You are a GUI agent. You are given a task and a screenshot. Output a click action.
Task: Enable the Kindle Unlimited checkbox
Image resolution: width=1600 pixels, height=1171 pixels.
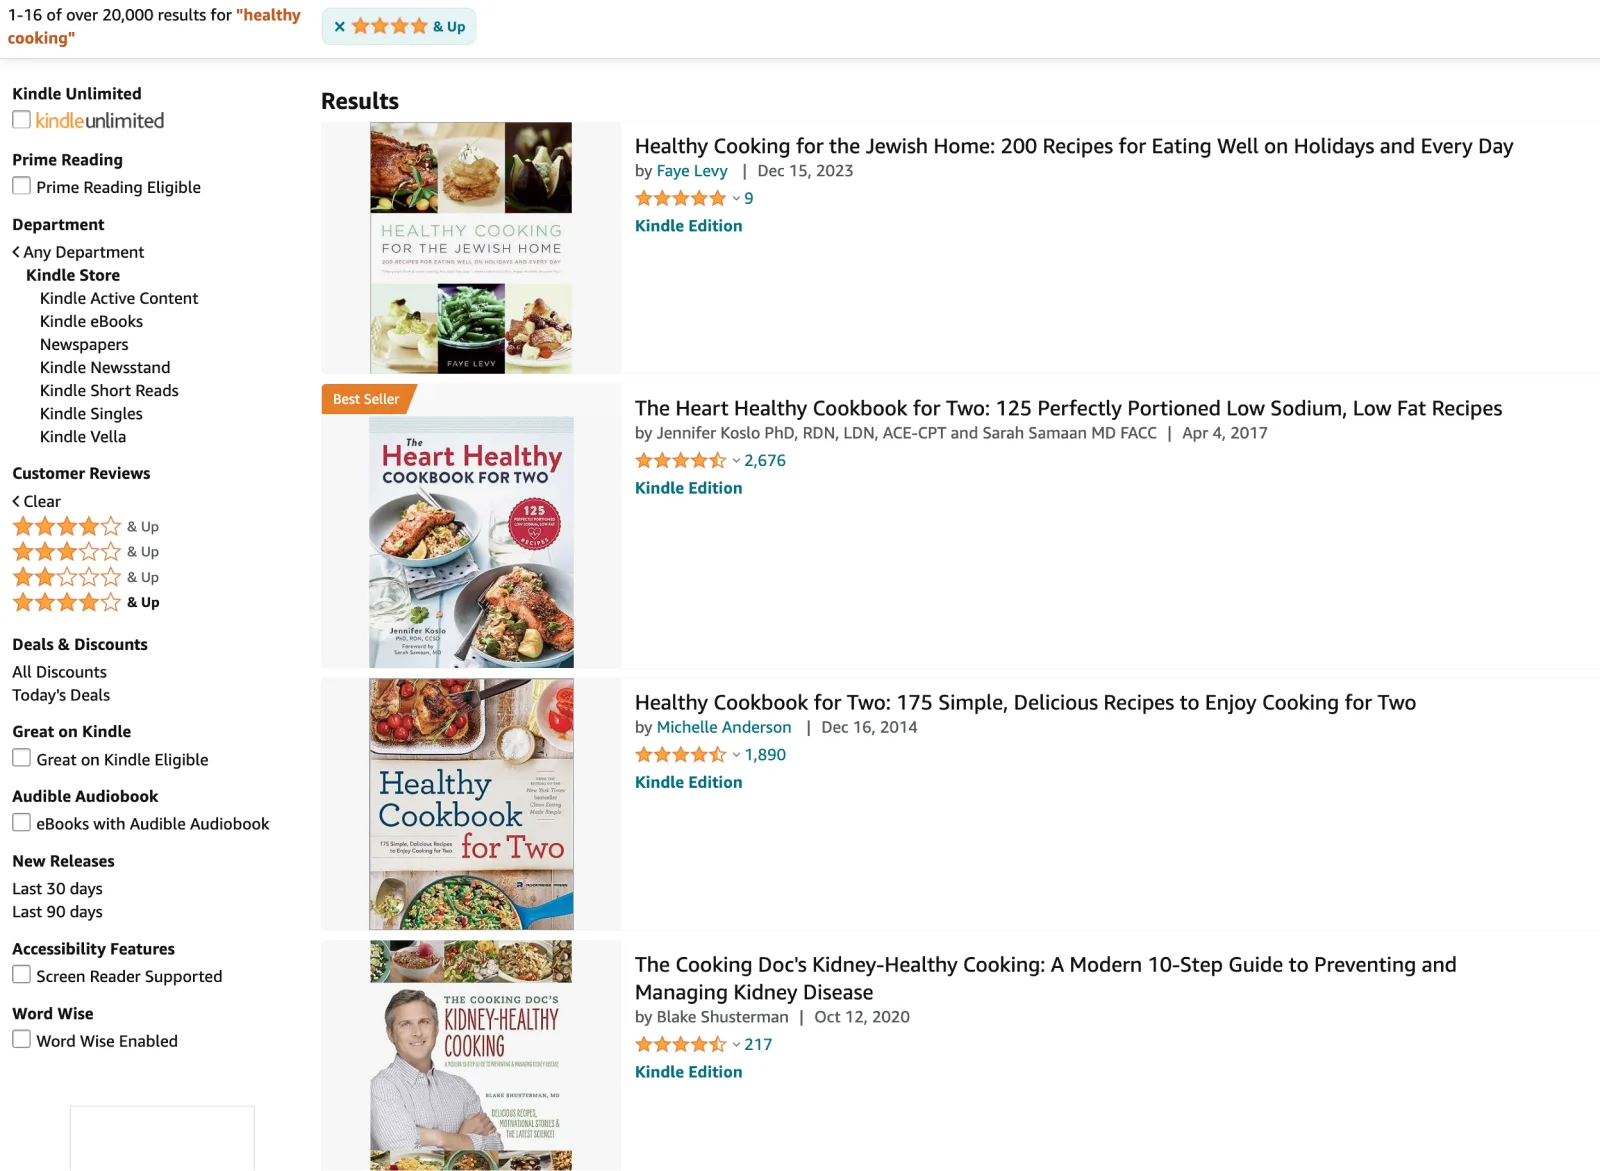click(x=21, y=120)
